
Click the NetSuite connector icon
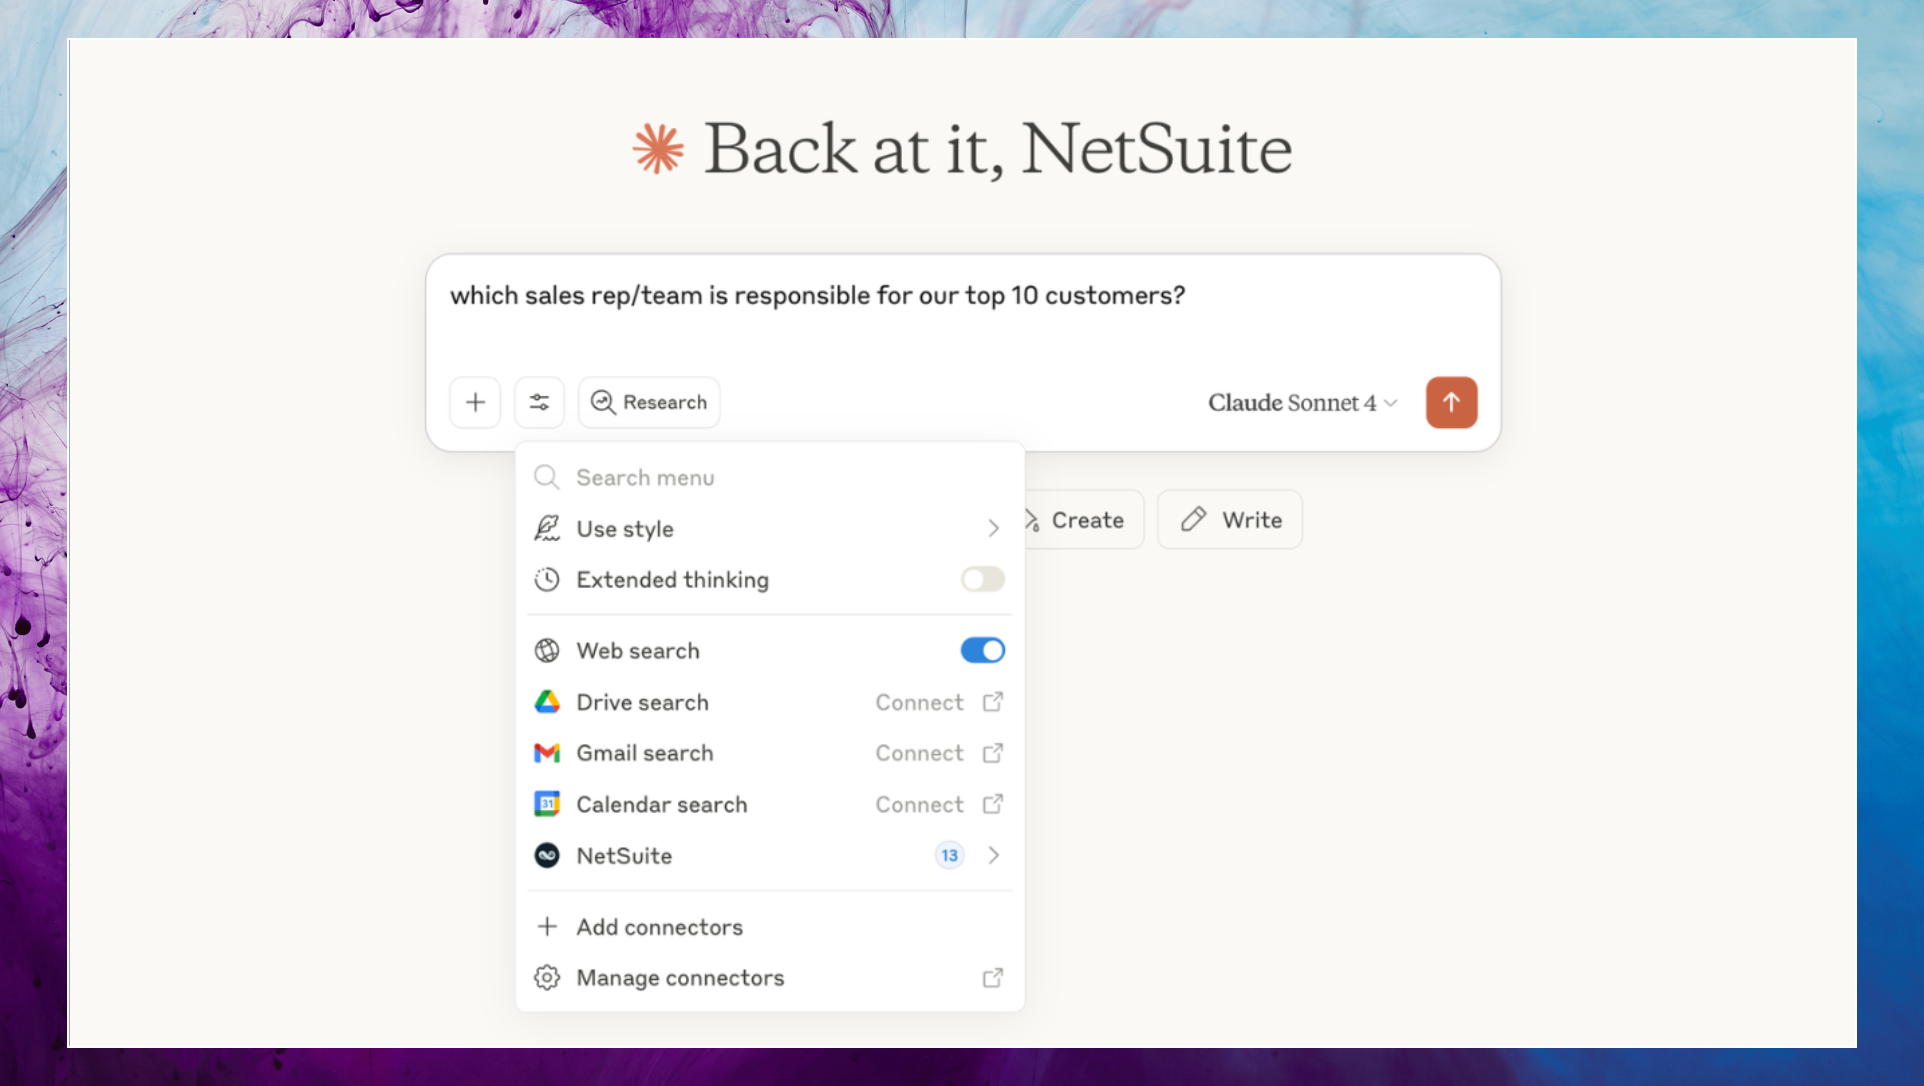pos(546,855)
